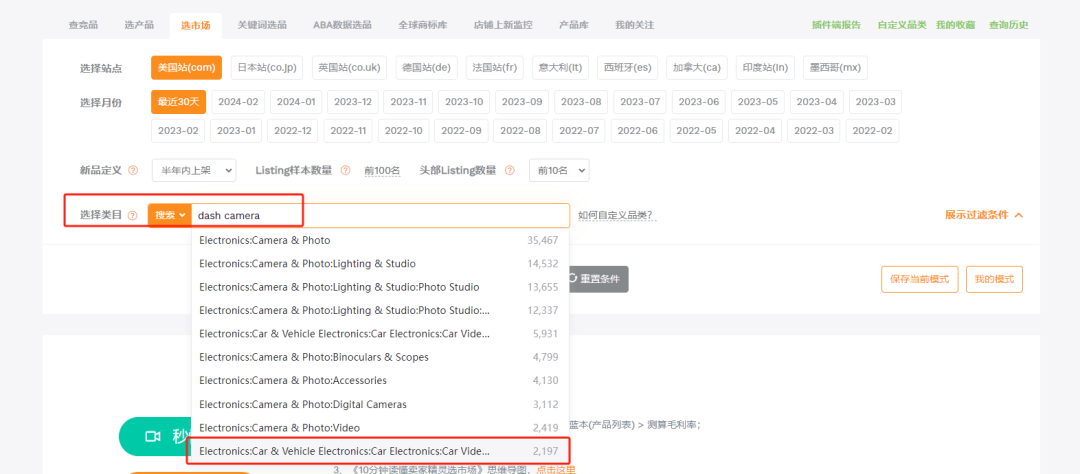Open the 搜索 mode dropdown

click(x=170, y=215)
